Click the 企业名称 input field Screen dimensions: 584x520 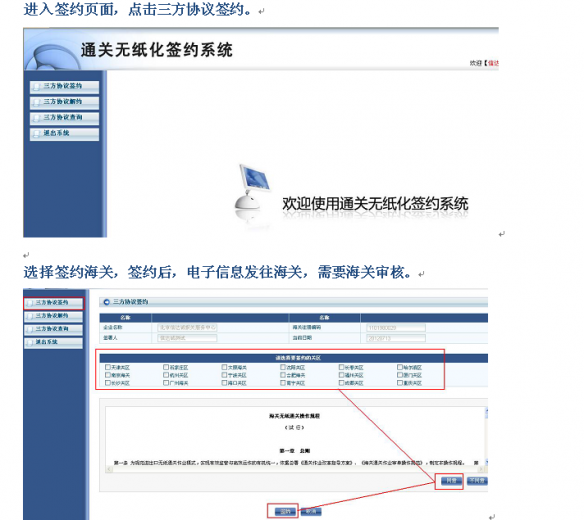[187, 327]
